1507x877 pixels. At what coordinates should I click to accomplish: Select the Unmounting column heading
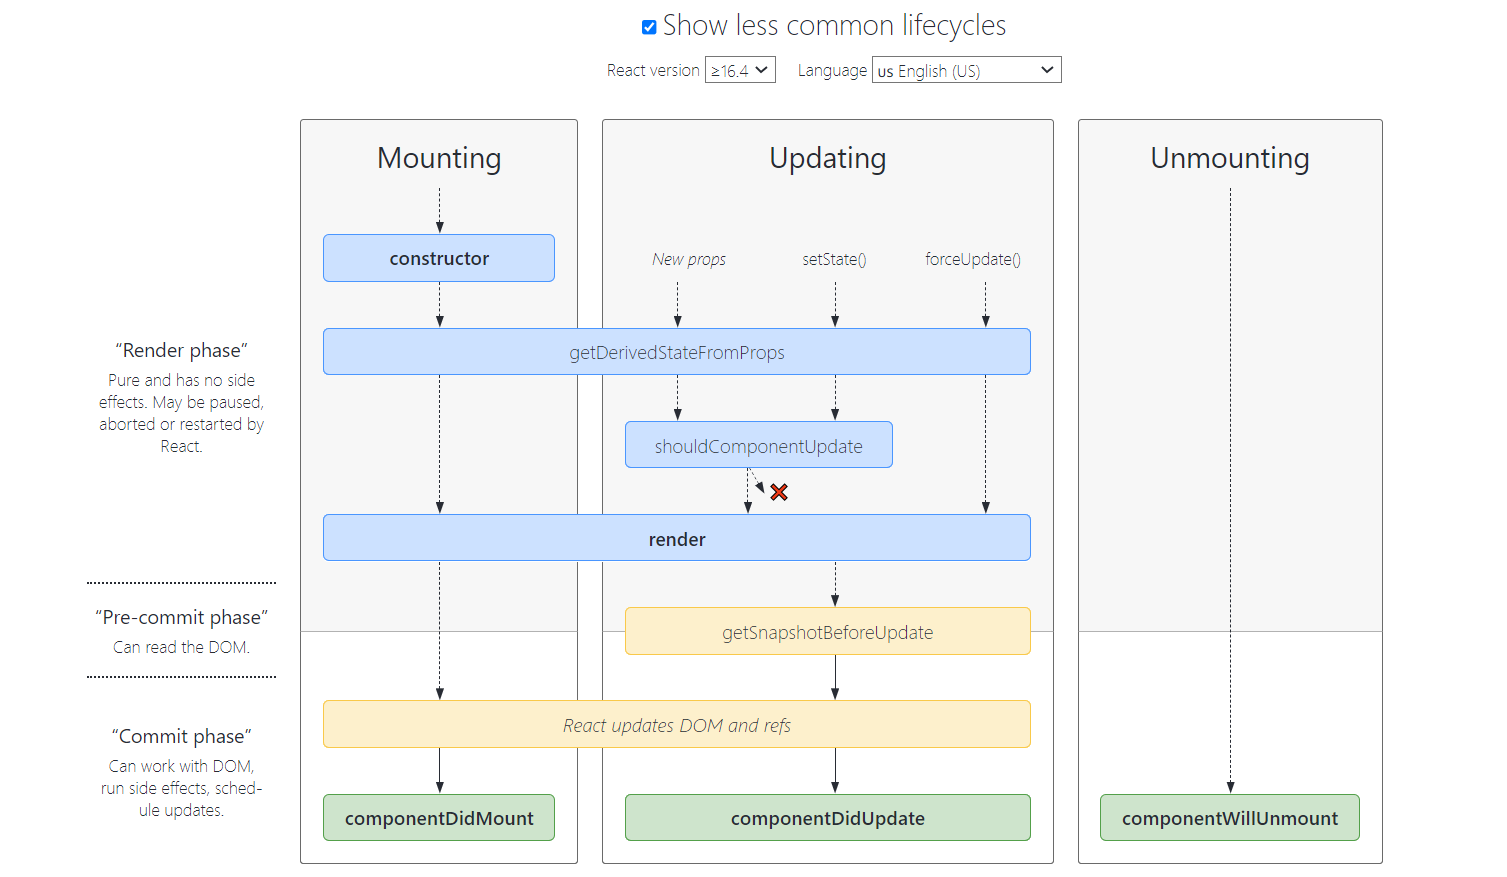pyautogui.click(x=1230, y=158)
